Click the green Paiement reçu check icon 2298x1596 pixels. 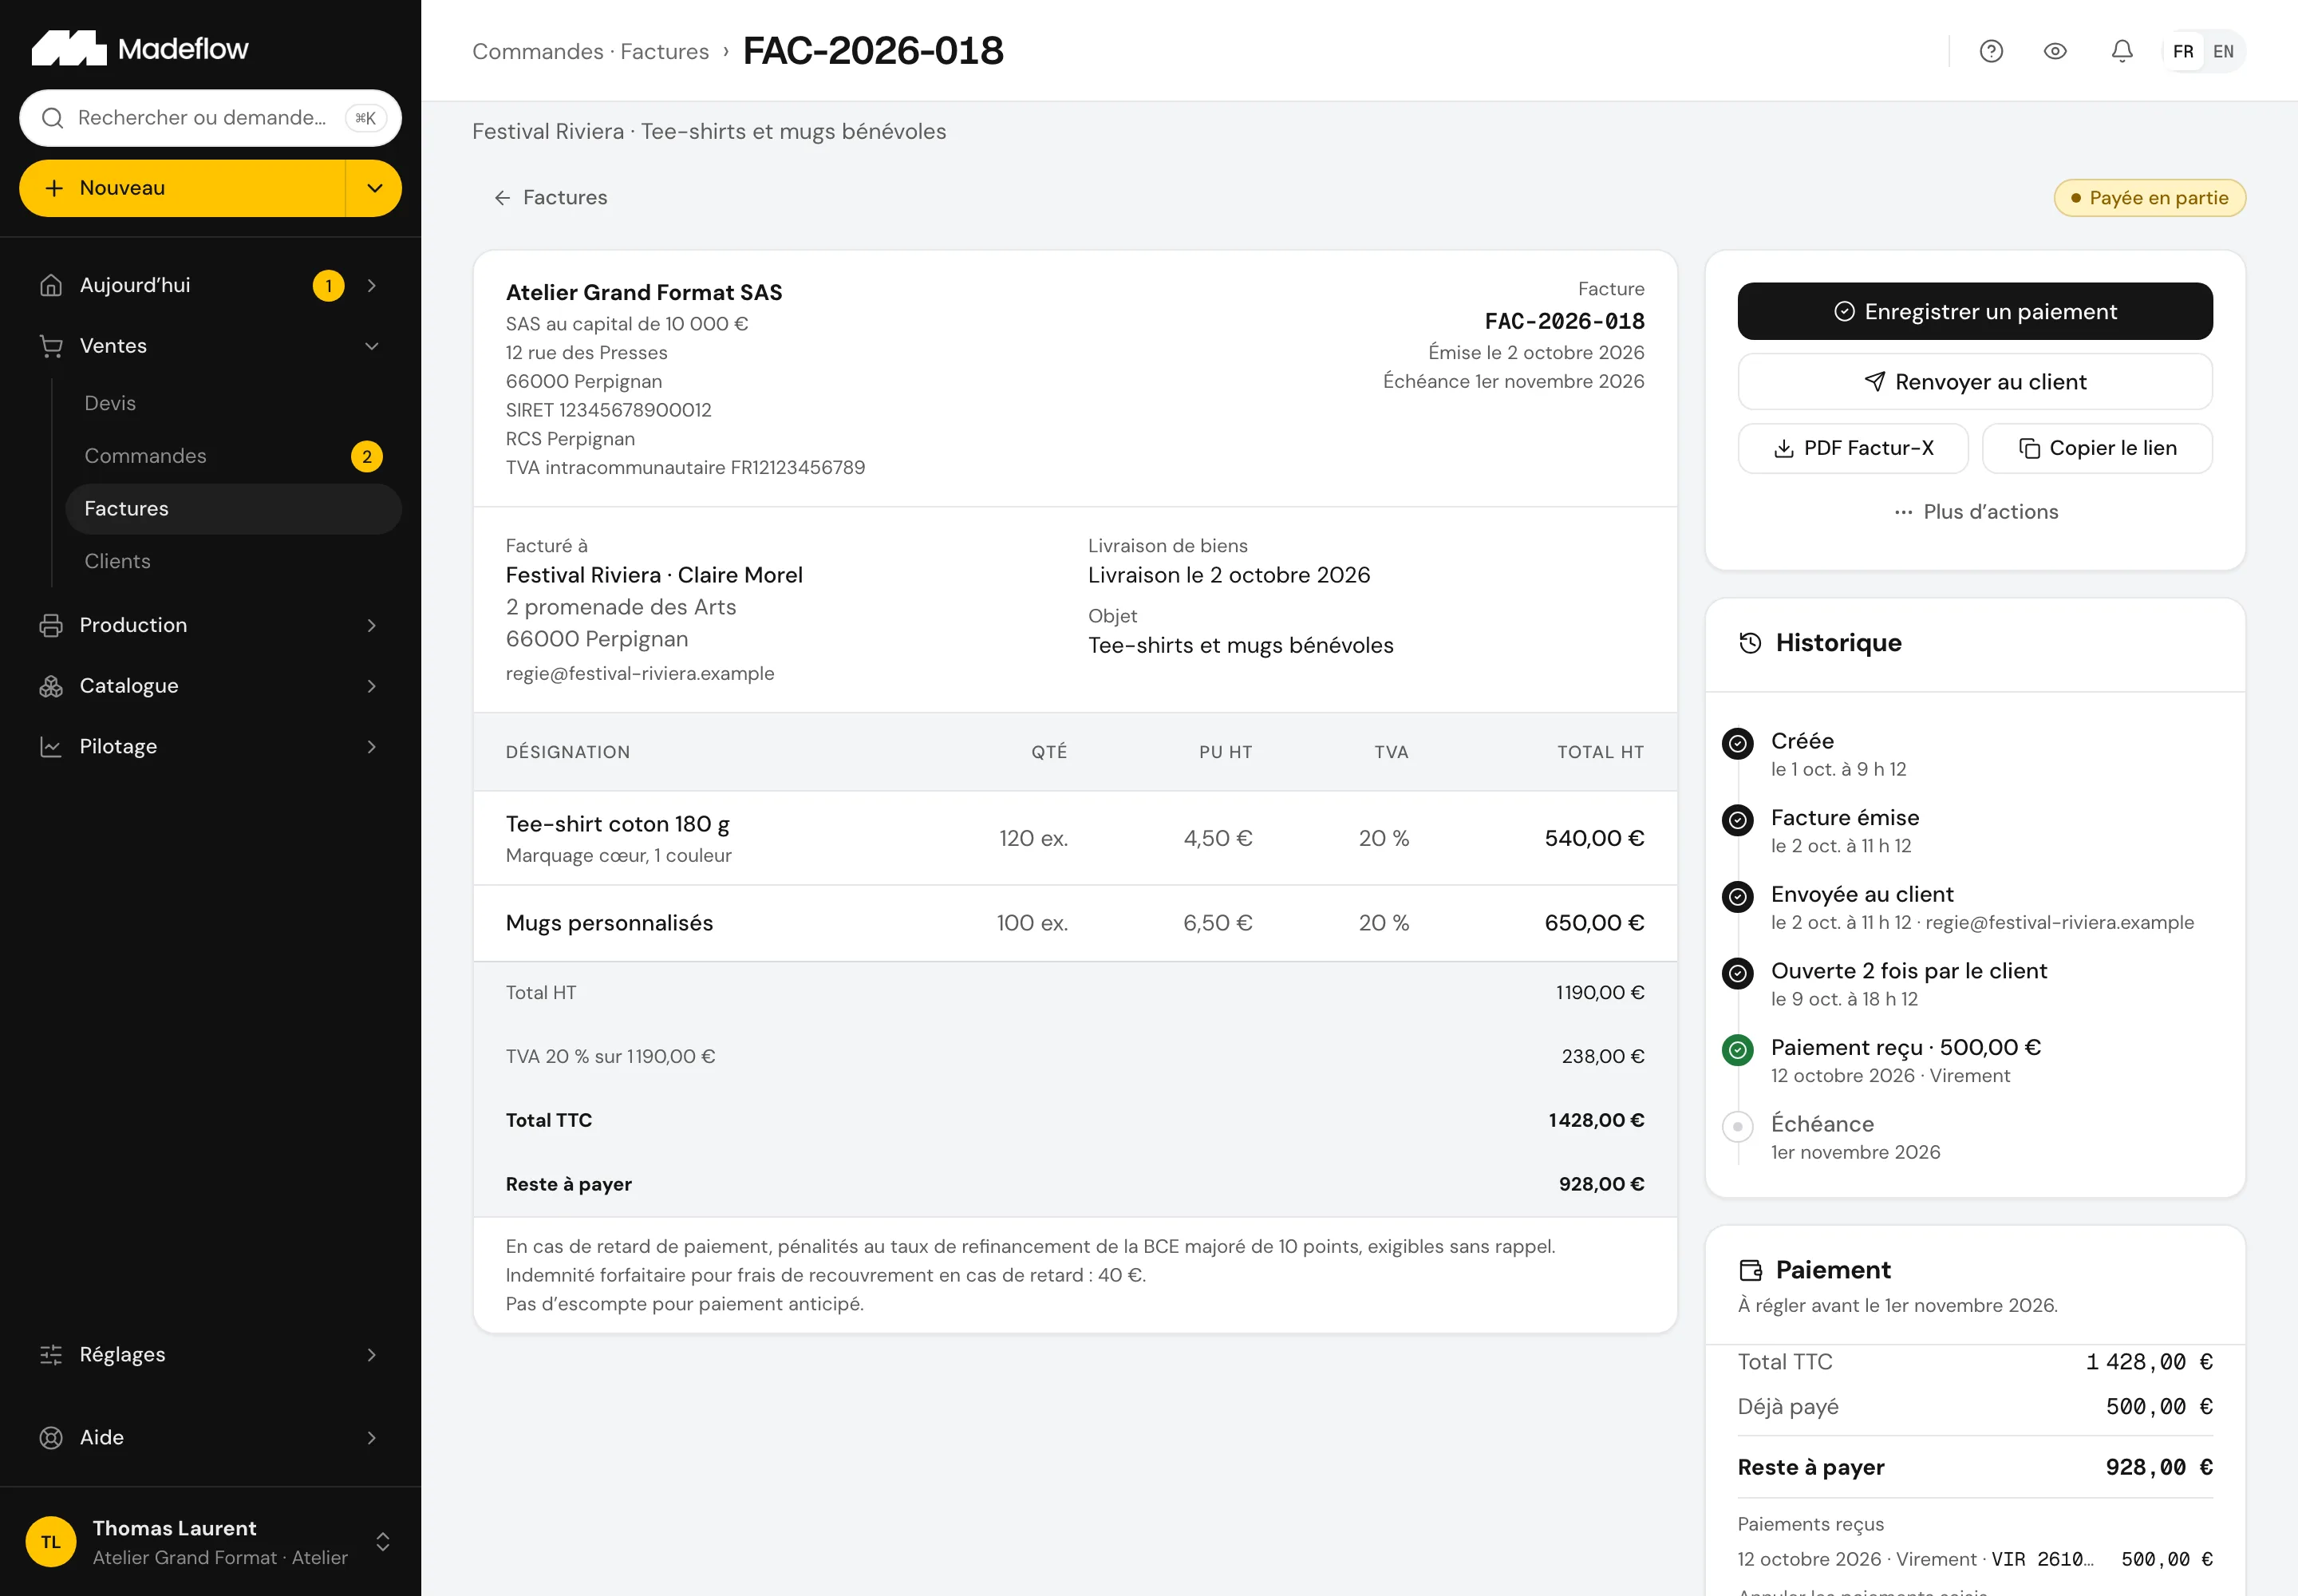point(1738,1050)
